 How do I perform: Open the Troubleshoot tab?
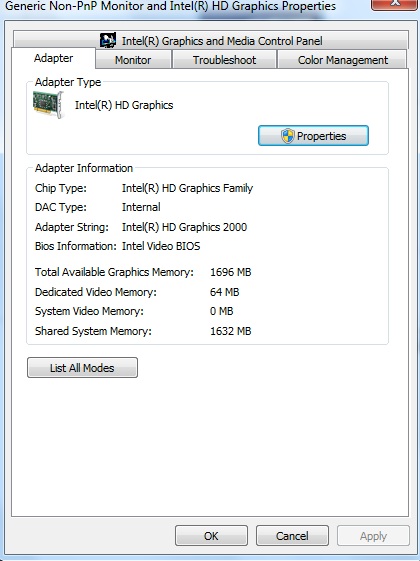click(x=224, y=60)
